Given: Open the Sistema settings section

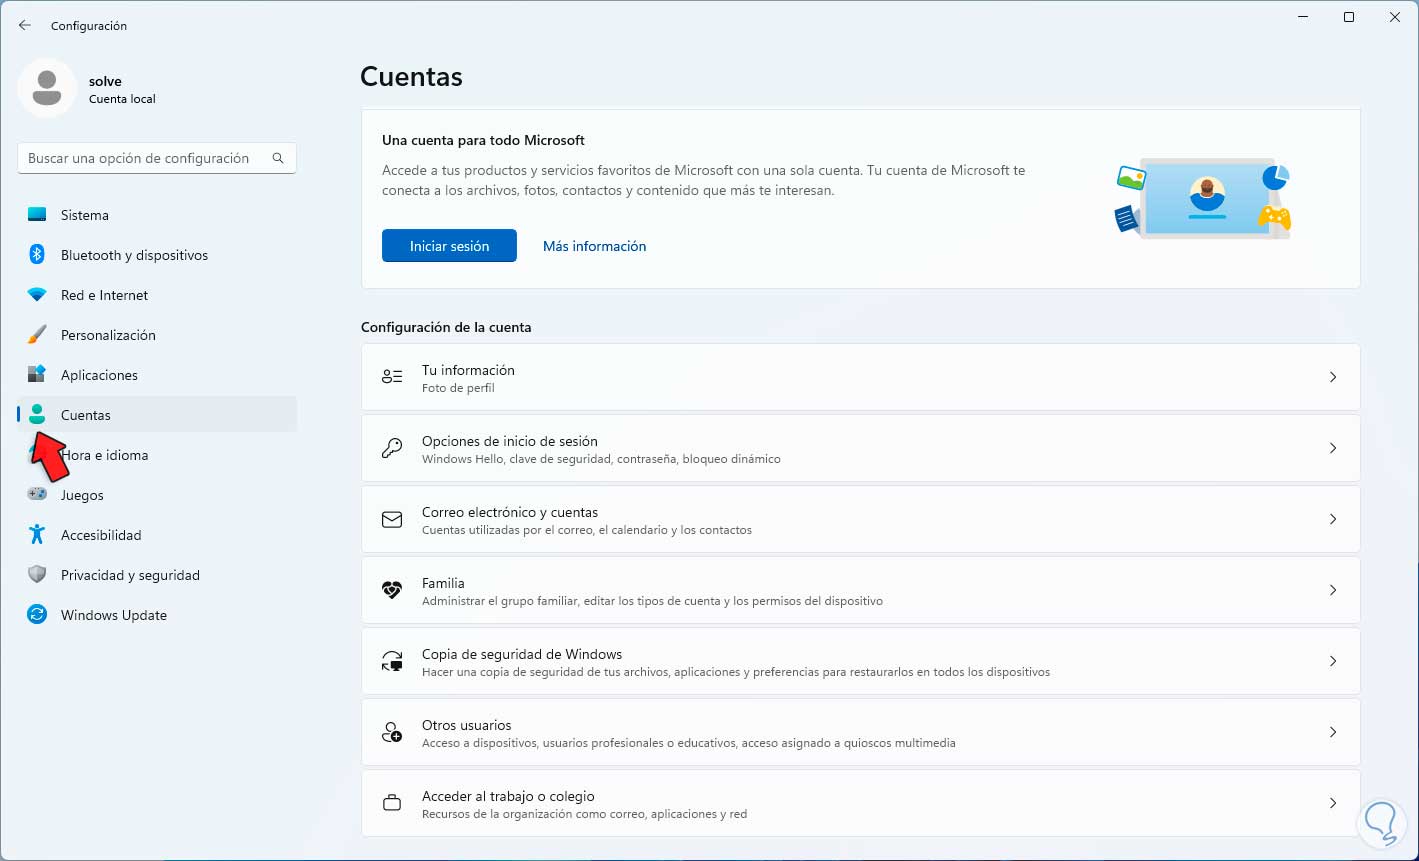Looking at the screenshot, I should [x=157, y=215].
